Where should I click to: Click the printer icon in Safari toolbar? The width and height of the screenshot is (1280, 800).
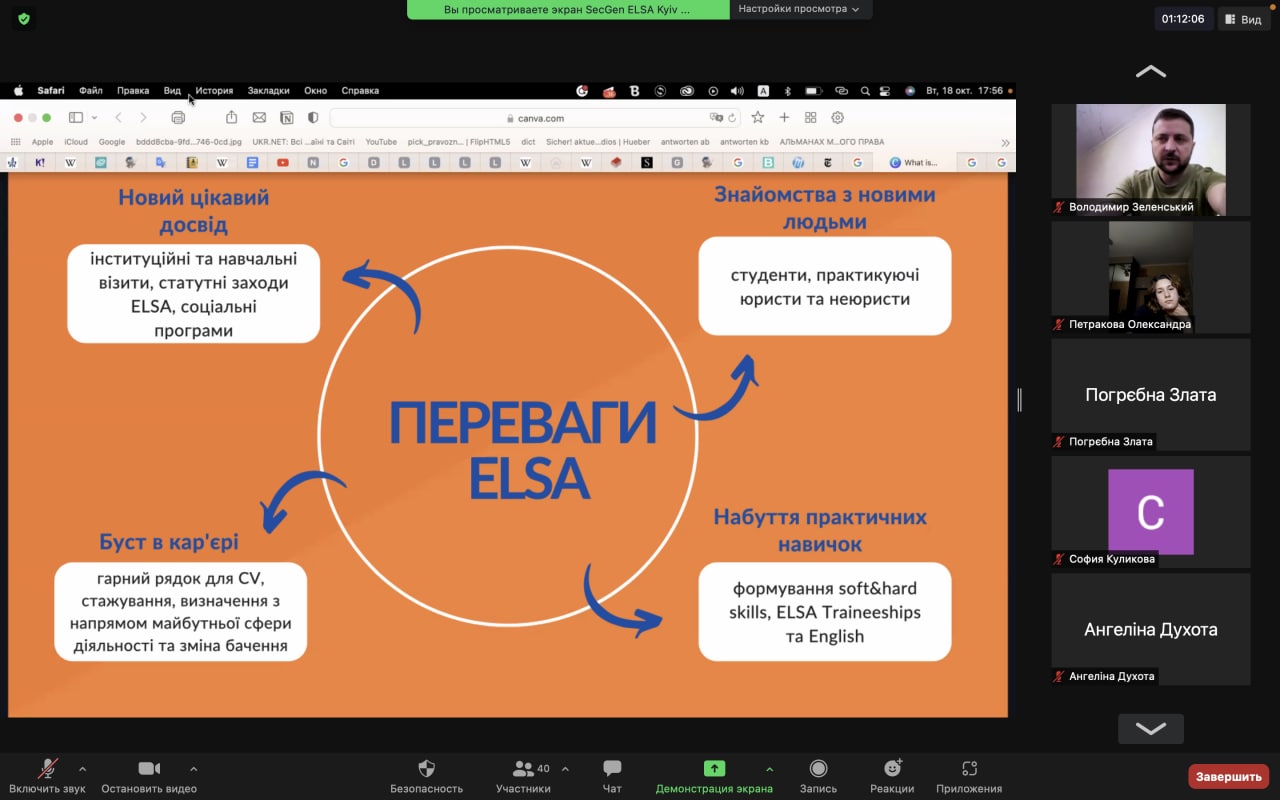tap(178, 118)
